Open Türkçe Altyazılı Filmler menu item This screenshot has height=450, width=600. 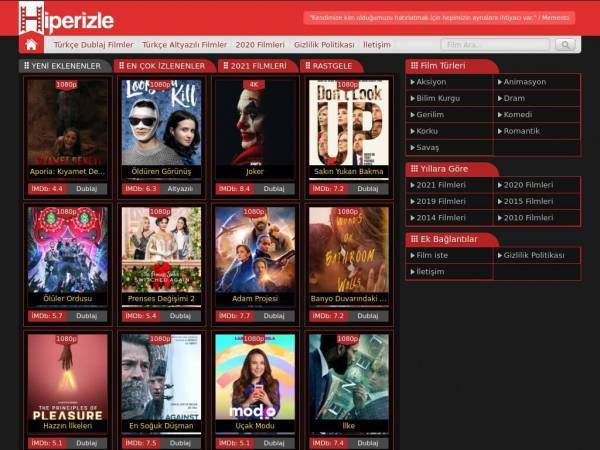click(184, 45)
